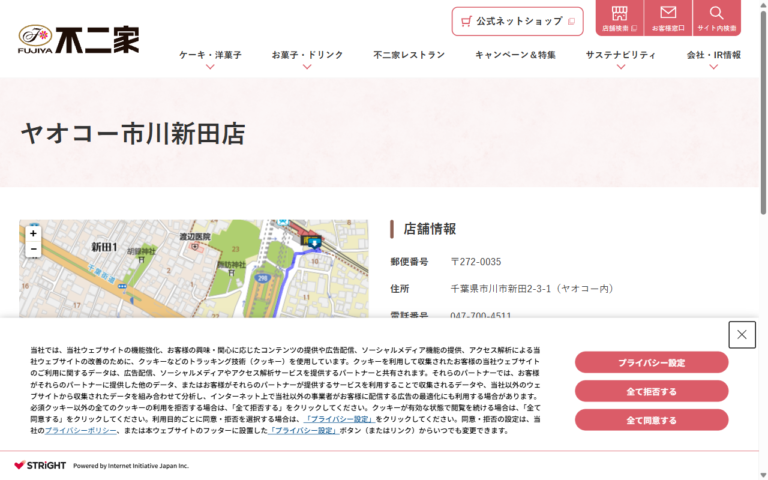Open 会社・IR情報 menu

[x=714, y=55]
